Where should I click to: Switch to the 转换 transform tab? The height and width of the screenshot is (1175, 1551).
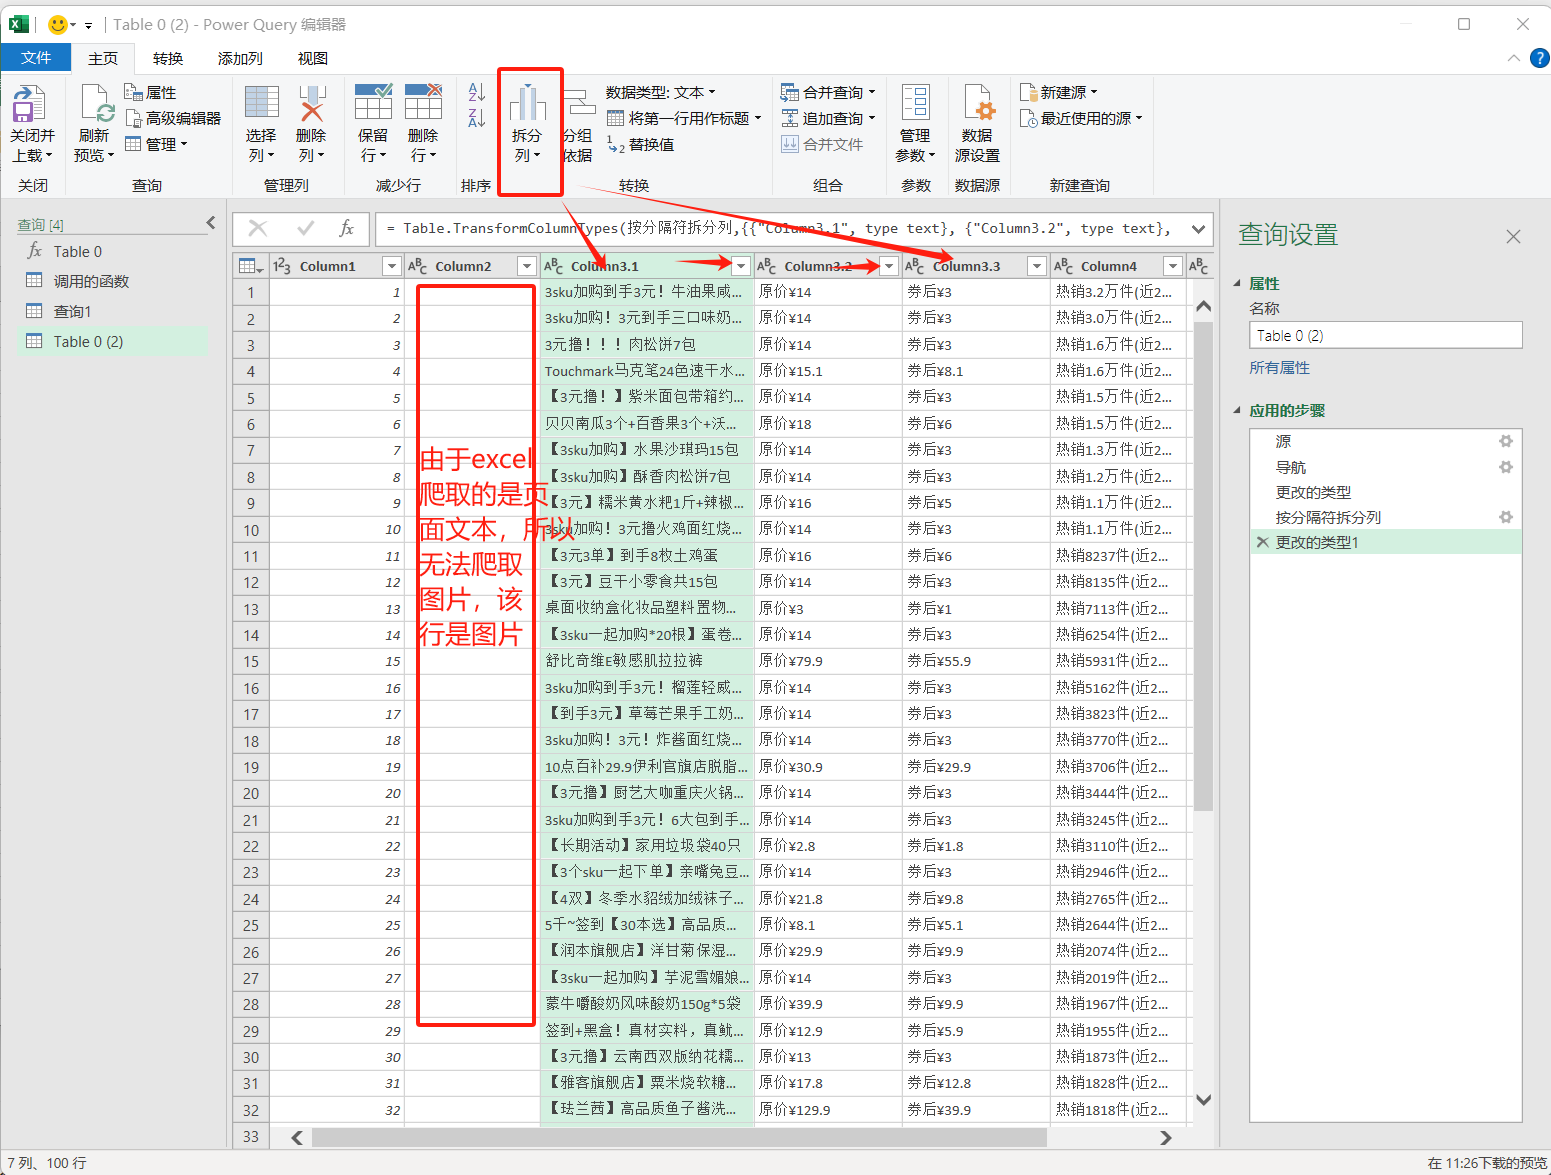(168, 58)
